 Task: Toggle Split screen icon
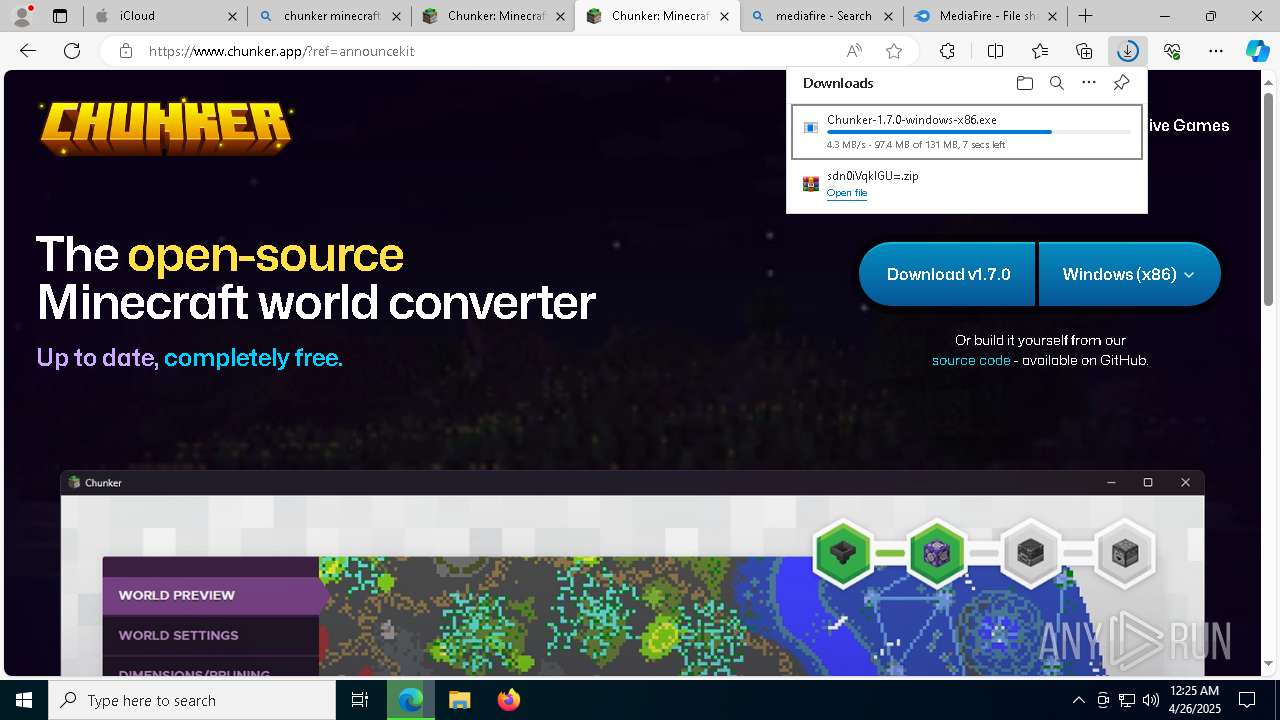(x=995, y=51)
